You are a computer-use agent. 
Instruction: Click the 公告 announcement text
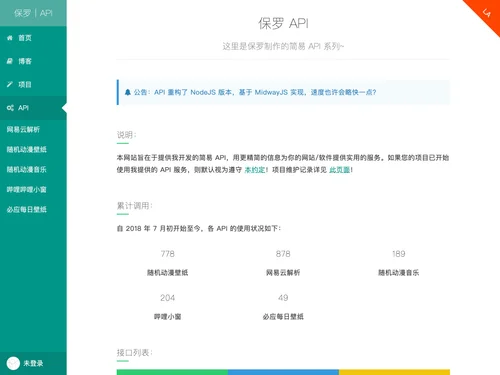pyautogui.click(x=255, y=92)
